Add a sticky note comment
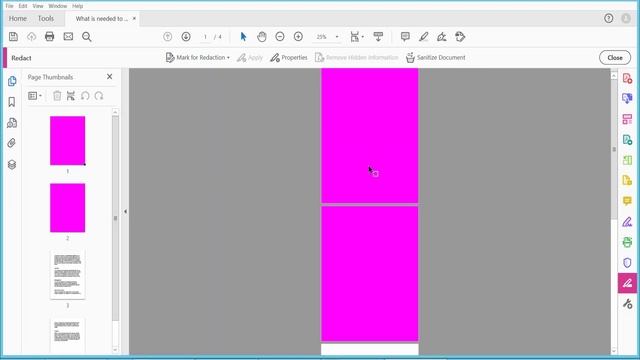The width and height of the screenshot is (640, 360). click(x=405, y=37)
